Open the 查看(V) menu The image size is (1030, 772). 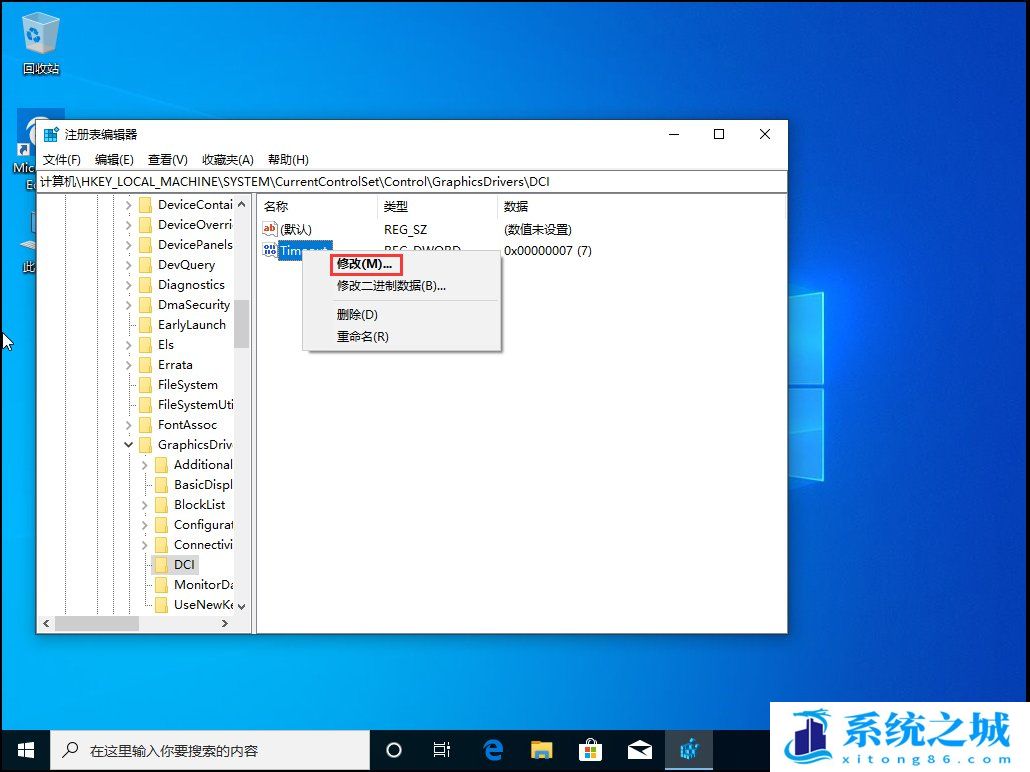click(168, 160)
